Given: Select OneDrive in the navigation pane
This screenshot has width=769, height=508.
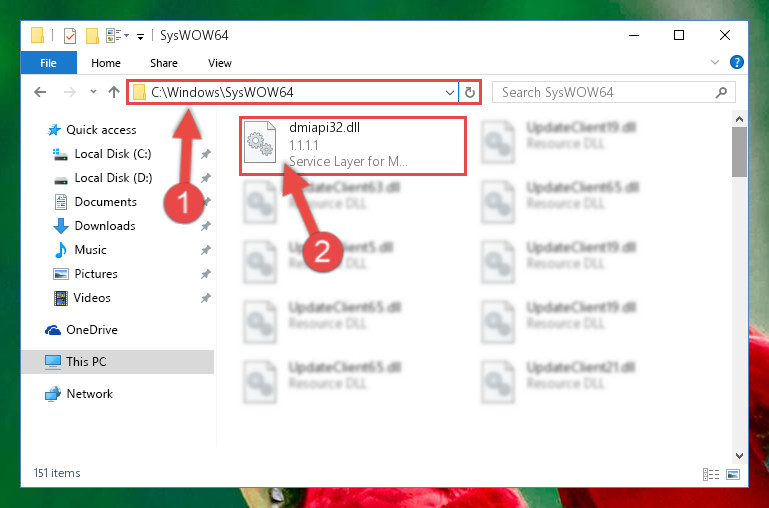Looking at the screenshot, I should pos(81,330).
